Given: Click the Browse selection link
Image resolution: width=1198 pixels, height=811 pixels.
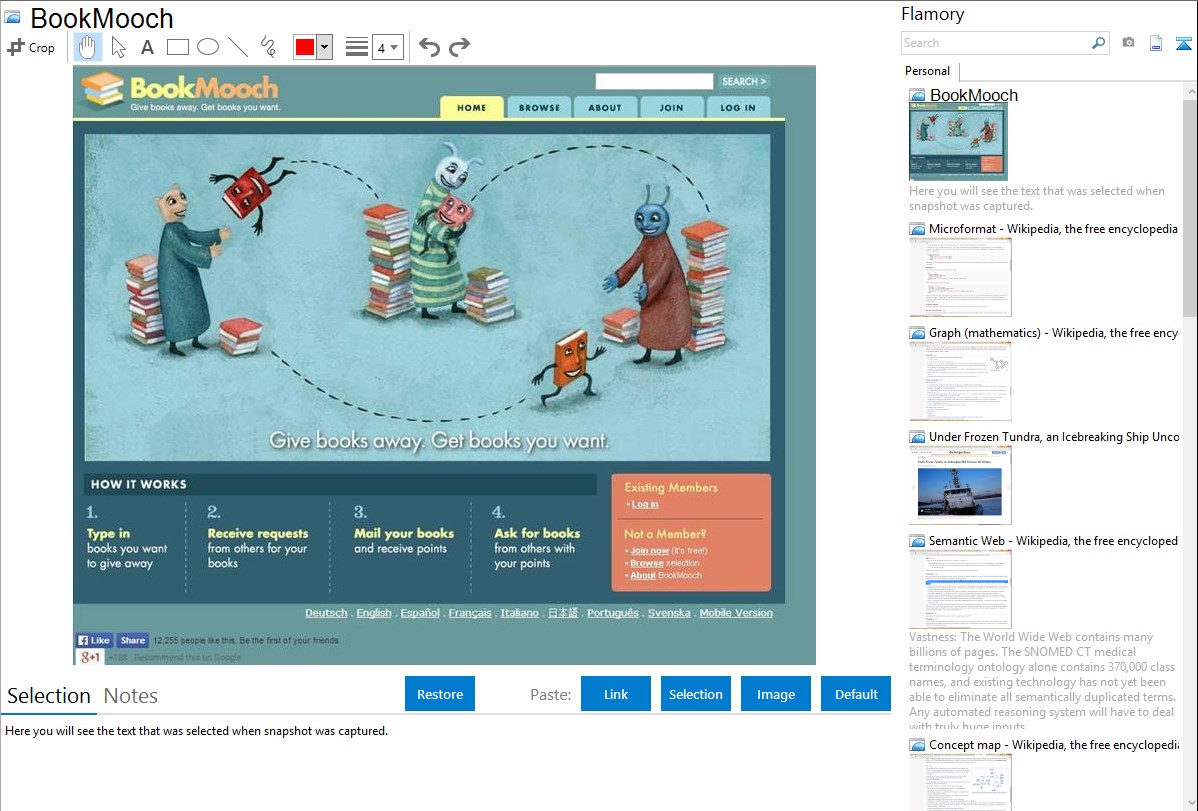Looking at the screenshot, I should [x=646, y=563].
